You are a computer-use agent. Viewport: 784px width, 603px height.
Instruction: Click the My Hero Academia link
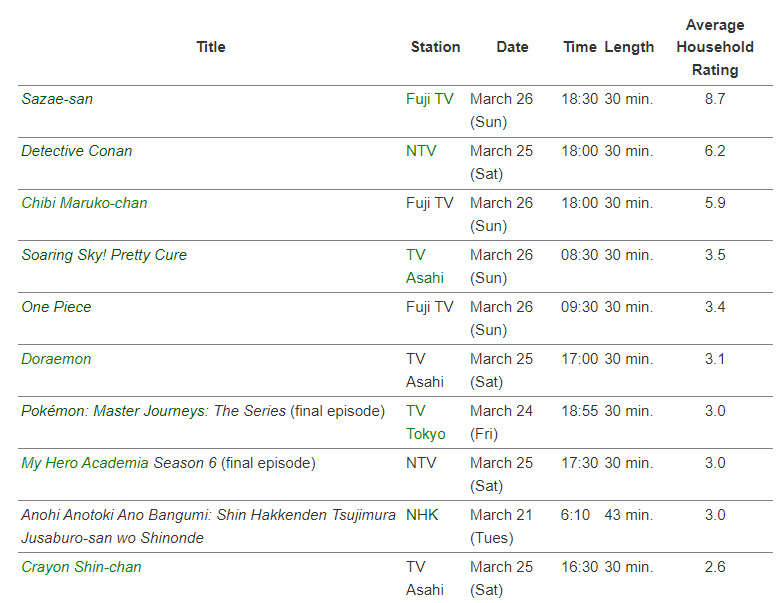coord(85,463)
